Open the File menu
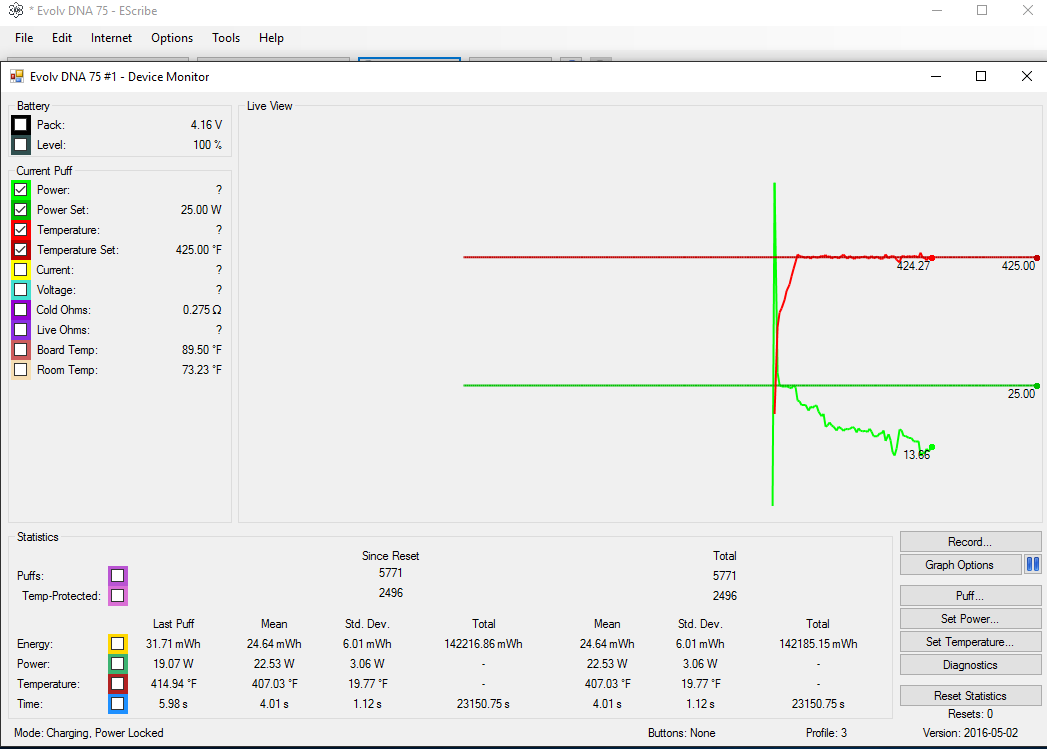This screenshot has height=749, width=1047. pos(24,38)
